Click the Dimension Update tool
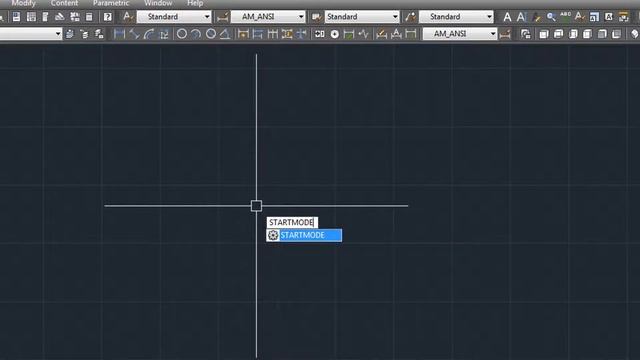 pyautogui.click(x=411, y=34)
